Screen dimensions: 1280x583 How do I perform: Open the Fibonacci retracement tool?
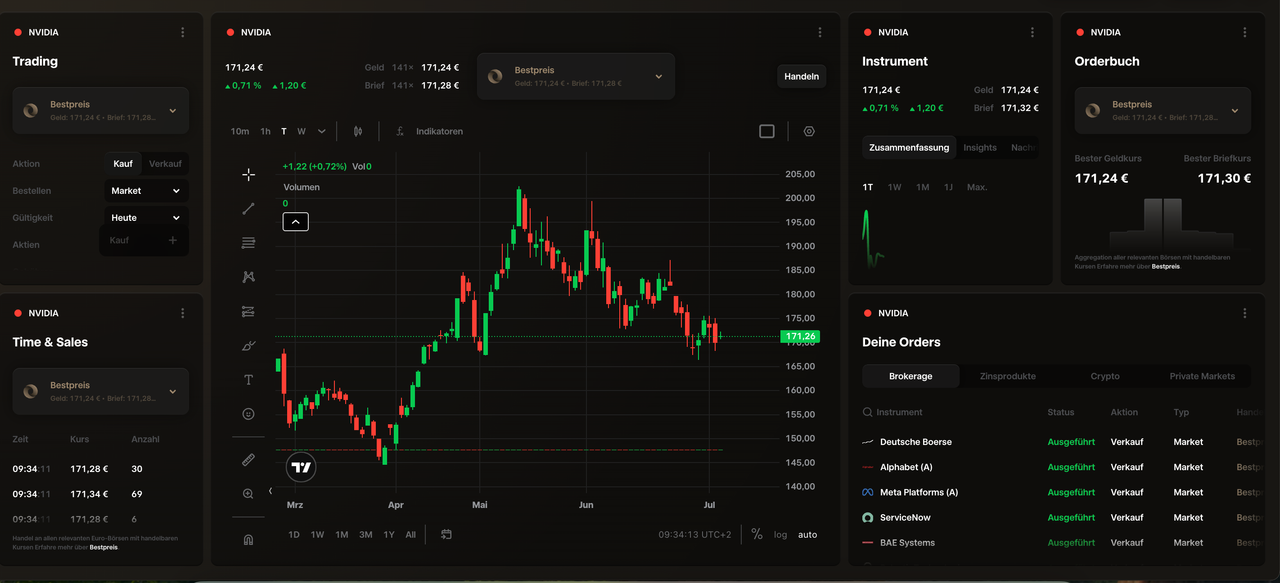tap(248, 243)
